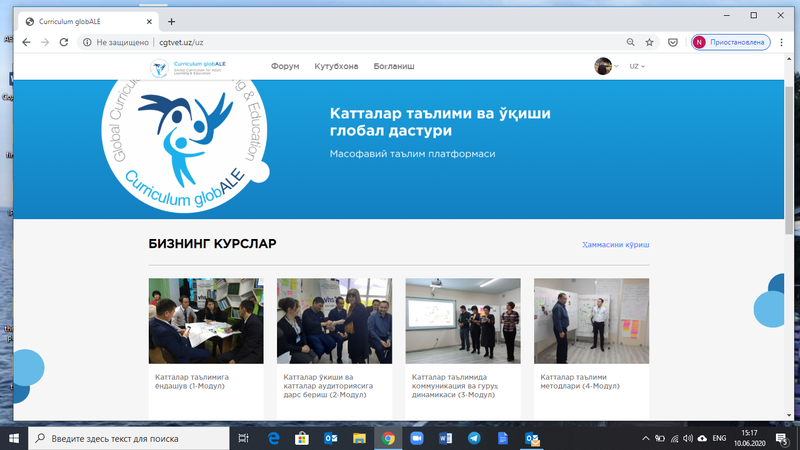800x450 pixels.
Task: Click the Pocket extension icon
Action: coord(673,43)
